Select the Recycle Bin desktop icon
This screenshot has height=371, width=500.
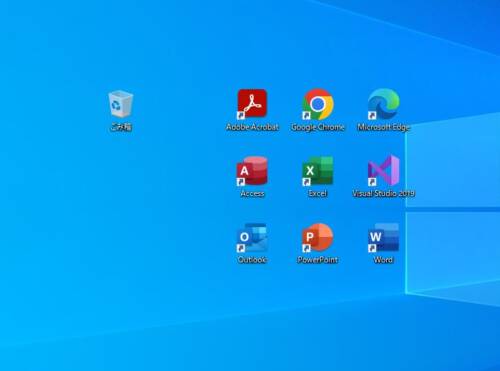[121, 104]
